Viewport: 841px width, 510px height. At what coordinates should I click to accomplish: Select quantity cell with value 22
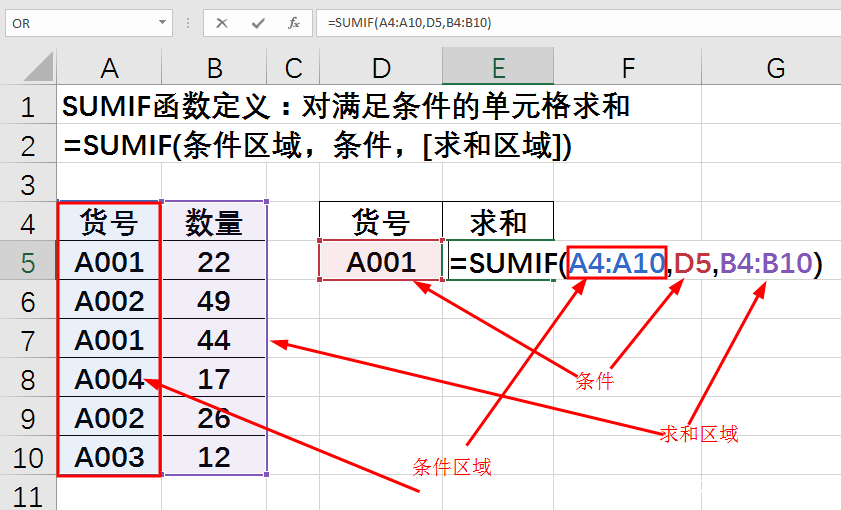214,262
